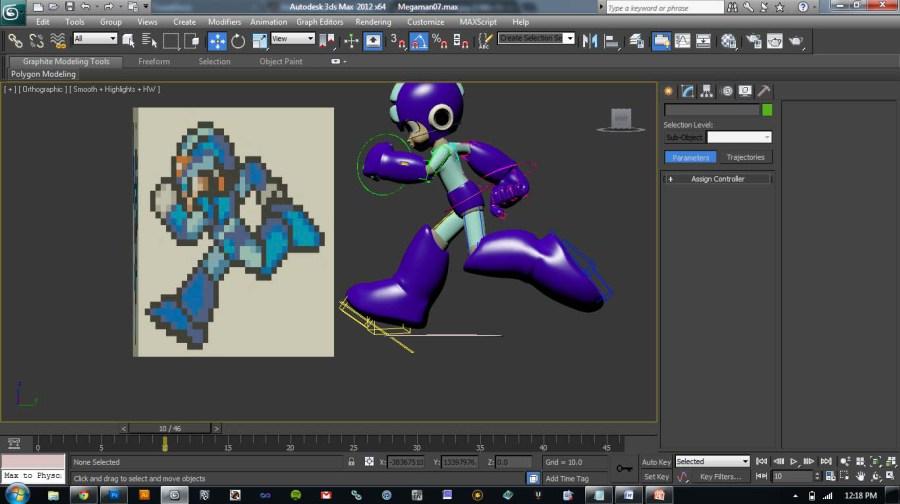Open the selection filter 'All' dropdown
Viewport: 900px width, 504px height.
pyautogui.click(x=95, y=39)
